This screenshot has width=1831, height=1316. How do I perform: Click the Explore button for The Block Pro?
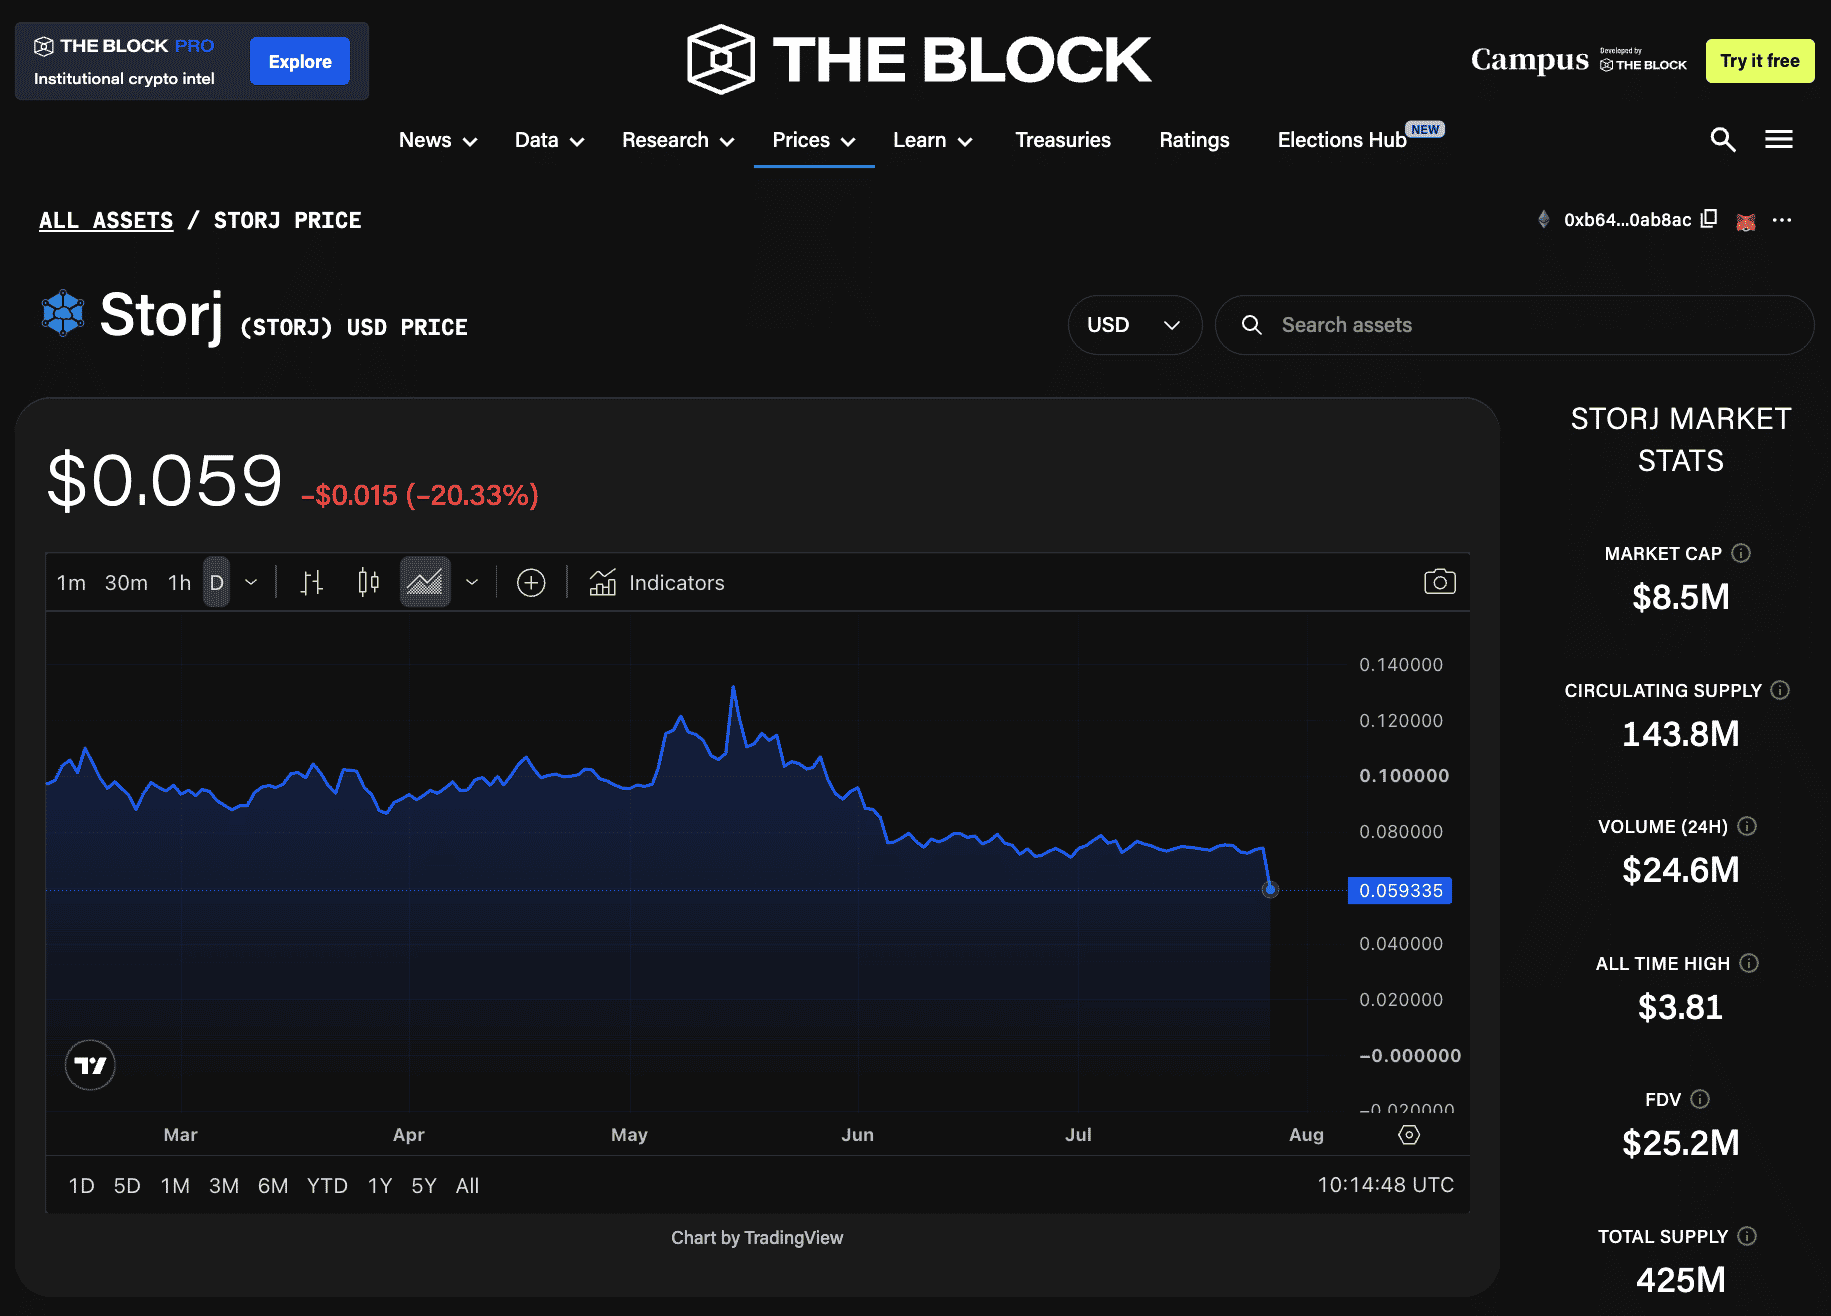point(300,61)
